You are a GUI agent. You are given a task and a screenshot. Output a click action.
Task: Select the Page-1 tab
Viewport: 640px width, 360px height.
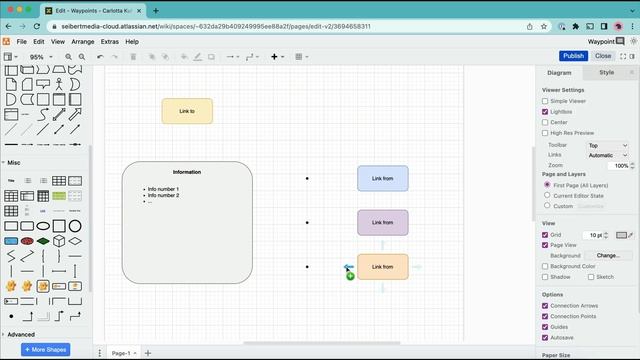point(123,353)
